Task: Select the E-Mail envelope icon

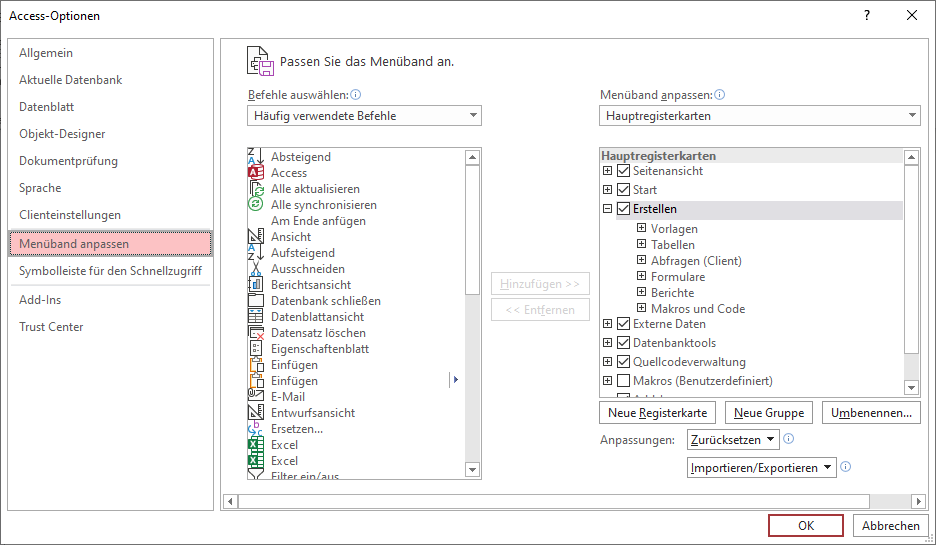Action: click(255, 396)
